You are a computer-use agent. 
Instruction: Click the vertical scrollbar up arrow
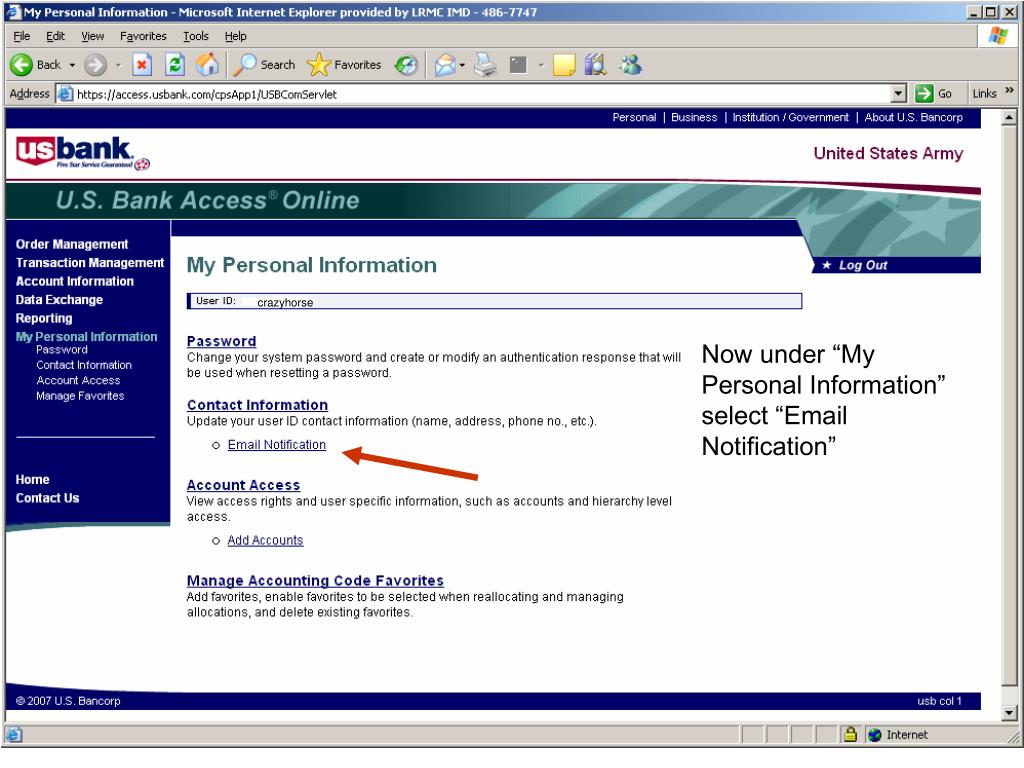pos(1009,118)
